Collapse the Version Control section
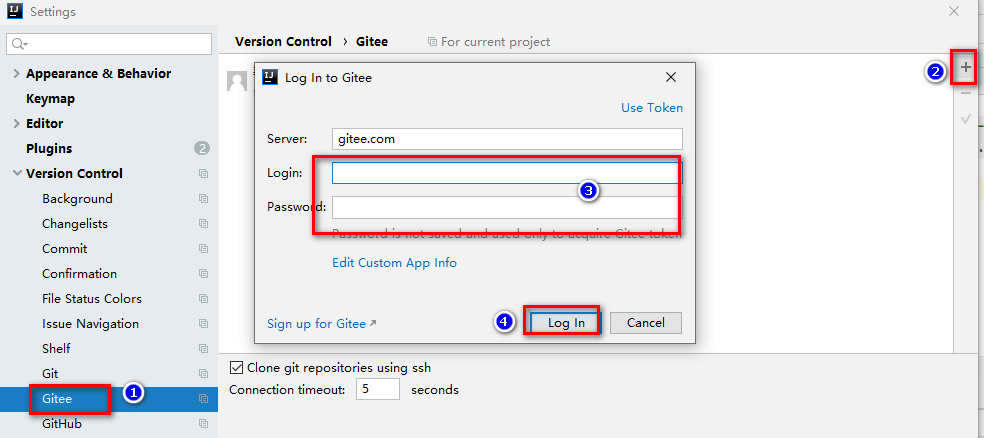 [16, 174]
